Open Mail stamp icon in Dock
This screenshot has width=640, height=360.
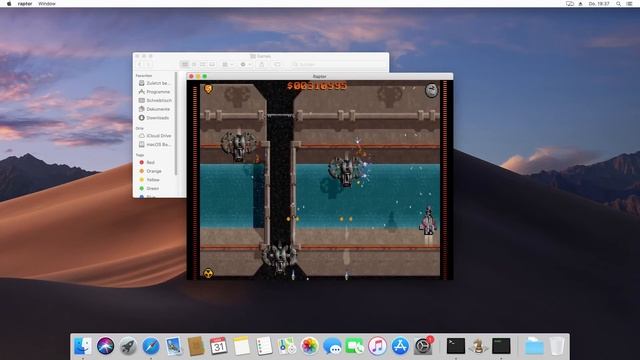(x=173, y=346)
